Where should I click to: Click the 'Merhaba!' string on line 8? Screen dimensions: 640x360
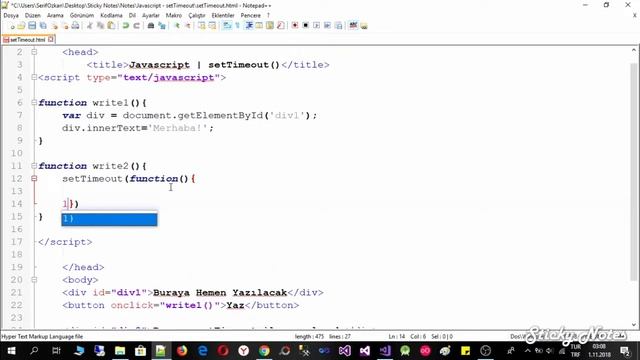click(178, 128)
